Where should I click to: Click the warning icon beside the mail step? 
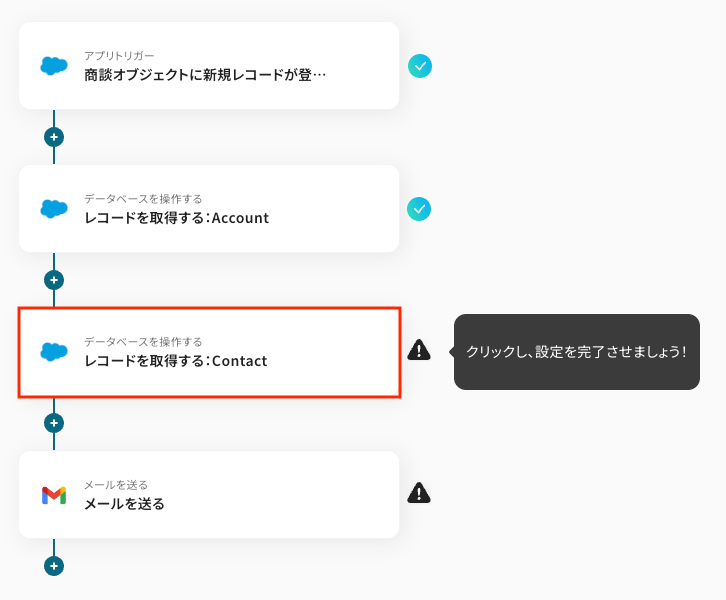[419, 493]
